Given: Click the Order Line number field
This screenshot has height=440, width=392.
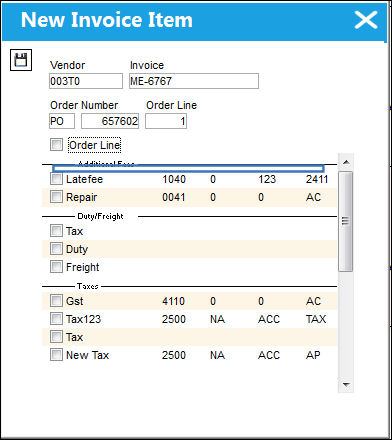Looking at the screenshot, I should point(166,121).
